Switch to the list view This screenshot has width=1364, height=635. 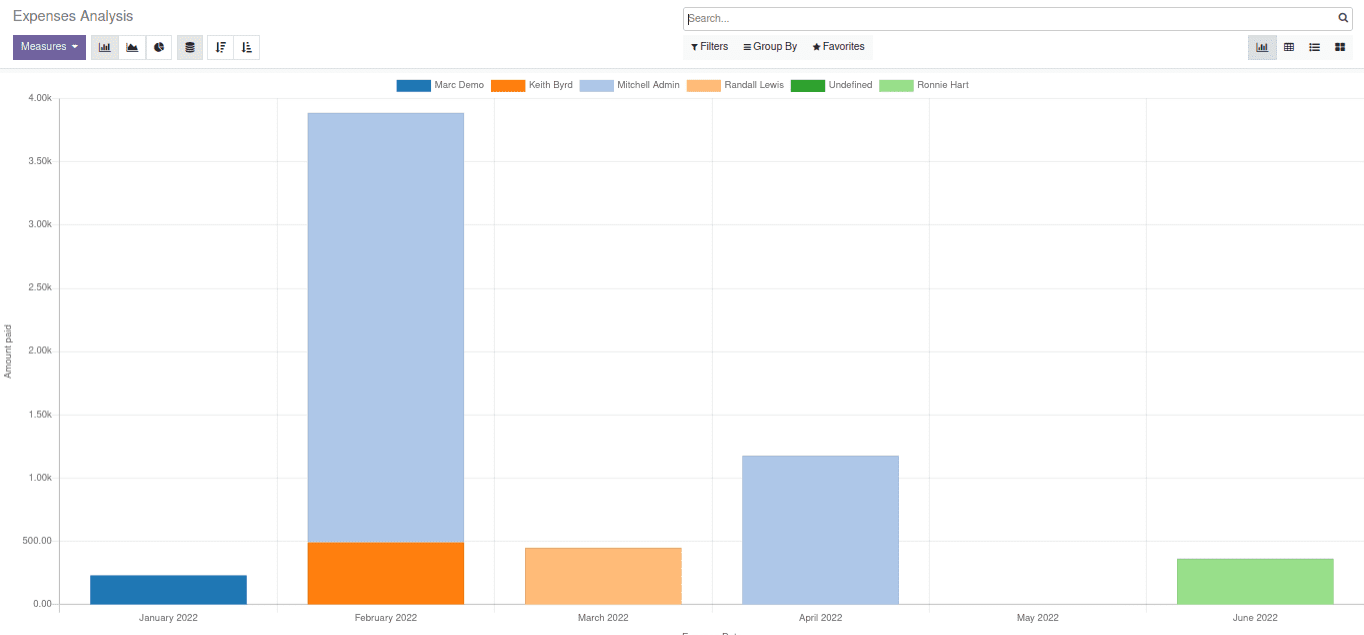1314,47
